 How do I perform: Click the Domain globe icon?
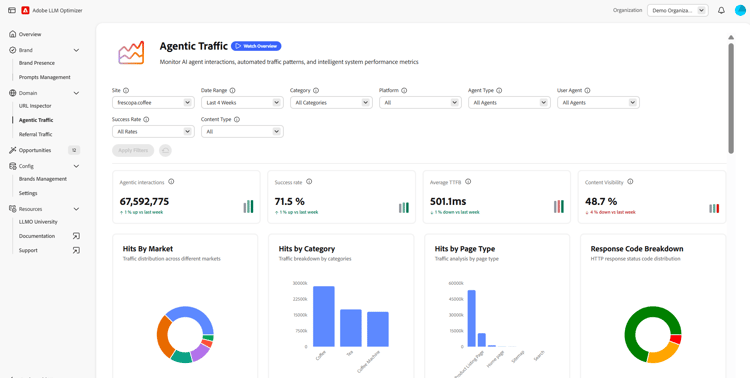(x=12, y=93)
